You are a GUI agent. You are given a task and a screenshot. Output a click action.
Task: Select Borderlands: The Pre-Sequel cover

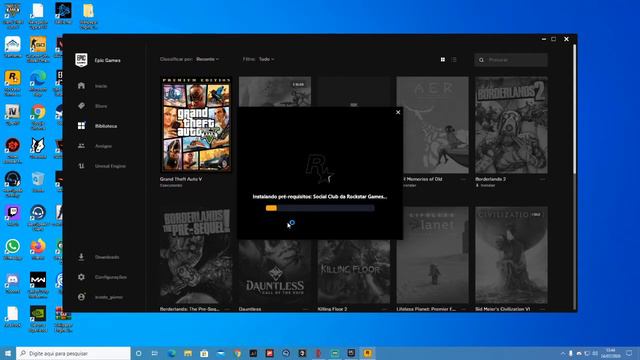tap(196, 255)
